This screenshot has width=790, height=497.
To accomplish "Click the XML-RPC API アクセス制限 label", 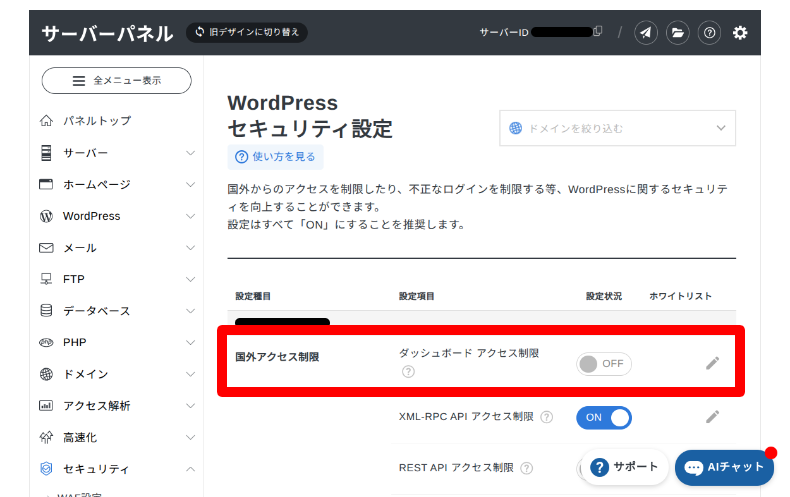I will click(x=466, y=417).
